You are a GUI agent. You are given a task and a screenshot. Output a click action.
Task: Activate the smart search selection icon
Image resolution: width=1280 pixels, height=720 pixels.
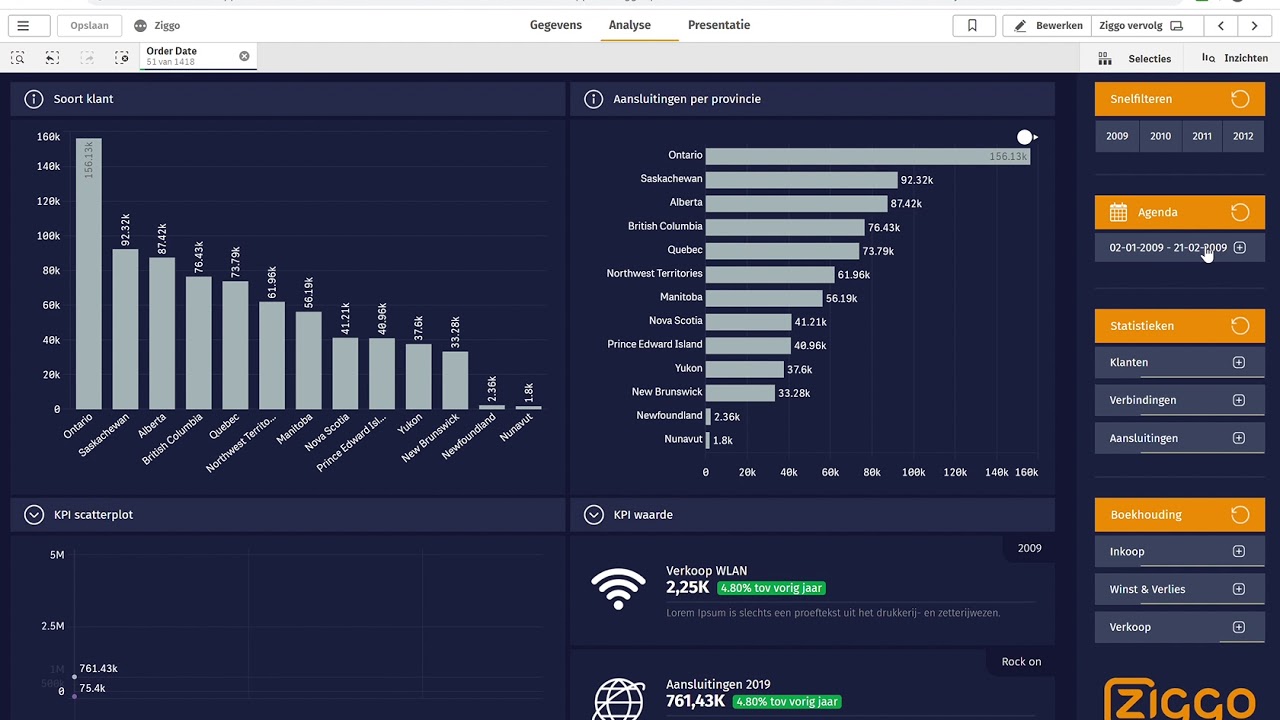click(x=18, y=58)
